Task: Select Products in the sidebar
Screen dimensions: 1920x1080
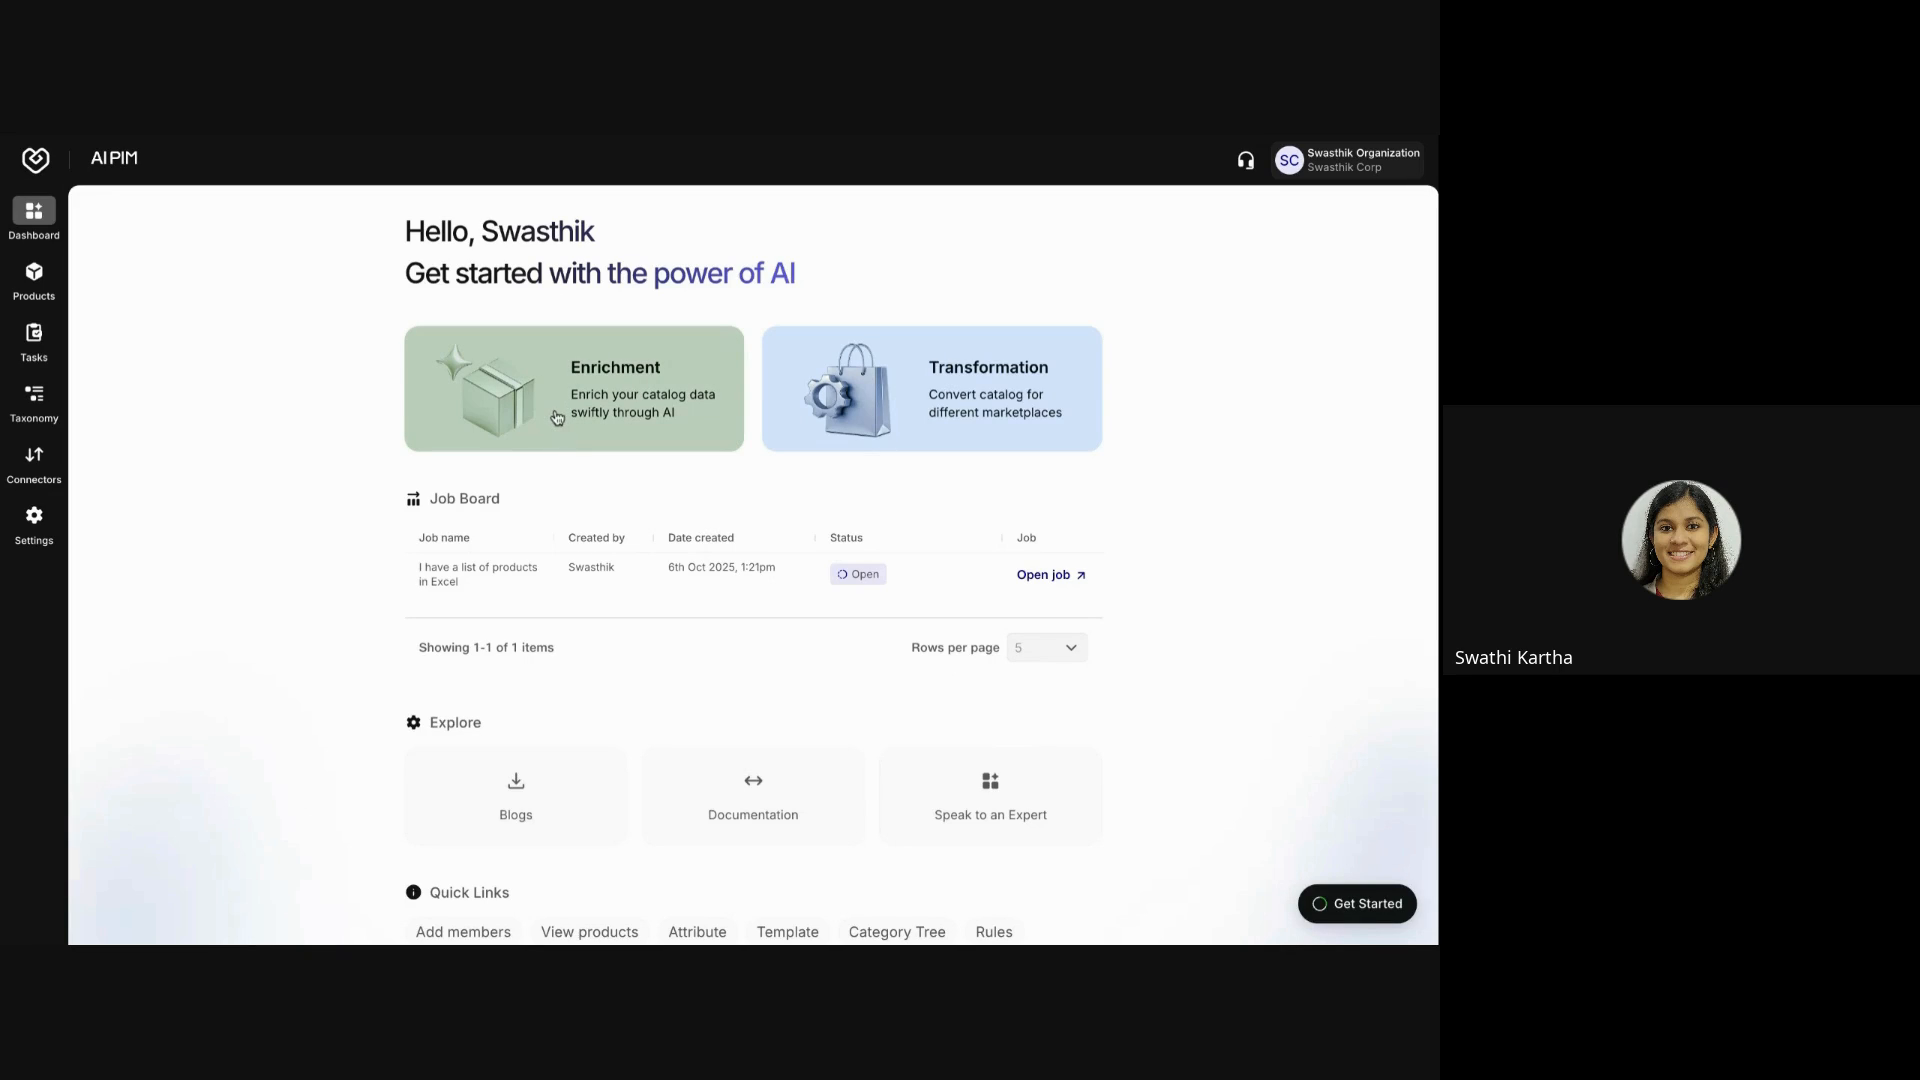Action: [x=33, y=280]
